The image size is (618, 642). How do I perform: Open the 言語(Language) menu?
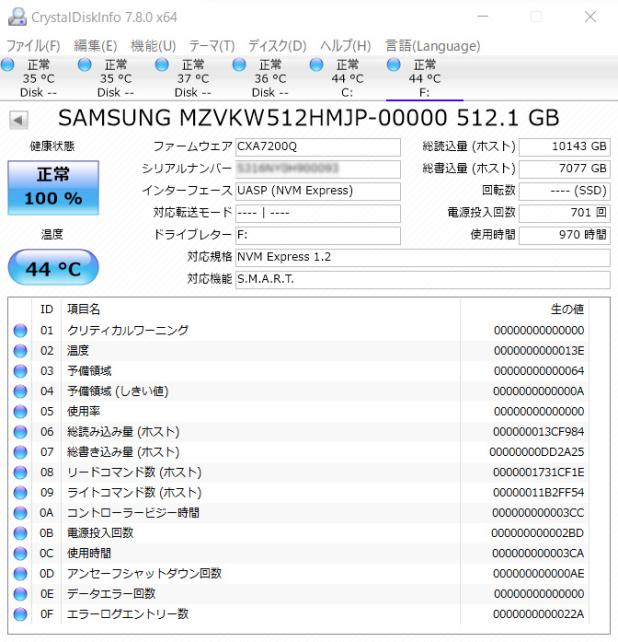432,45
